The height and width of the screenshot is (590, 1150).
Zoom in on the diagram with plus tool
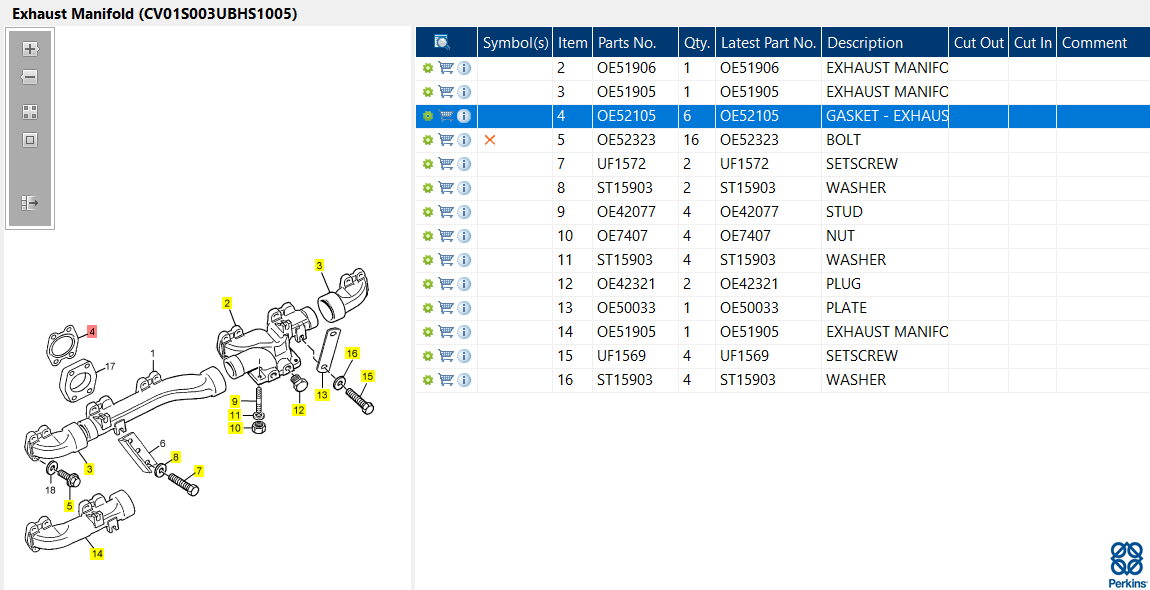click(x=29, y=49)
